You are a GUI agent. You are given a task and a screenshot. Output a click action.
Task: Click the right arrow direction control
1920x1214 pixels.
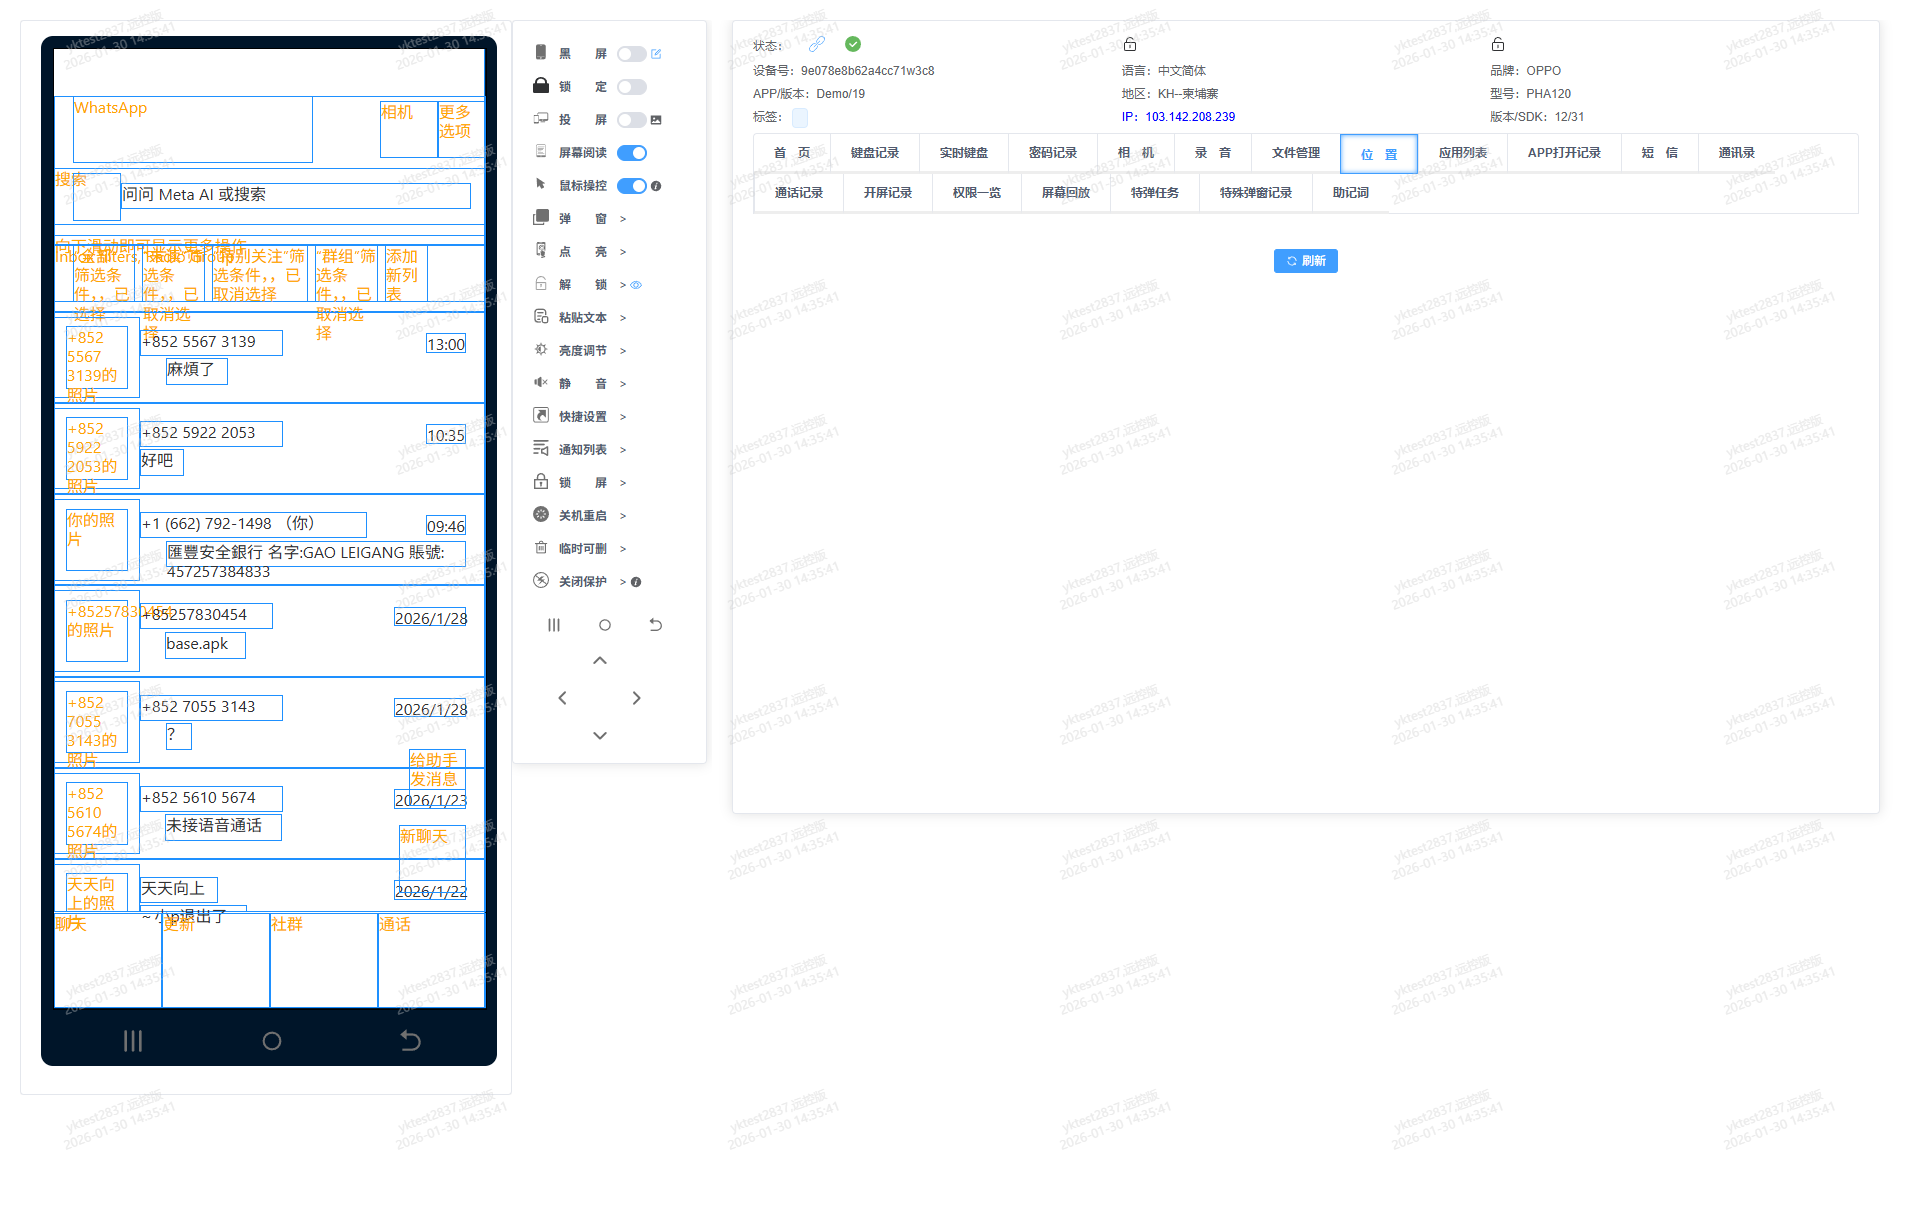(x=636, y=698)
